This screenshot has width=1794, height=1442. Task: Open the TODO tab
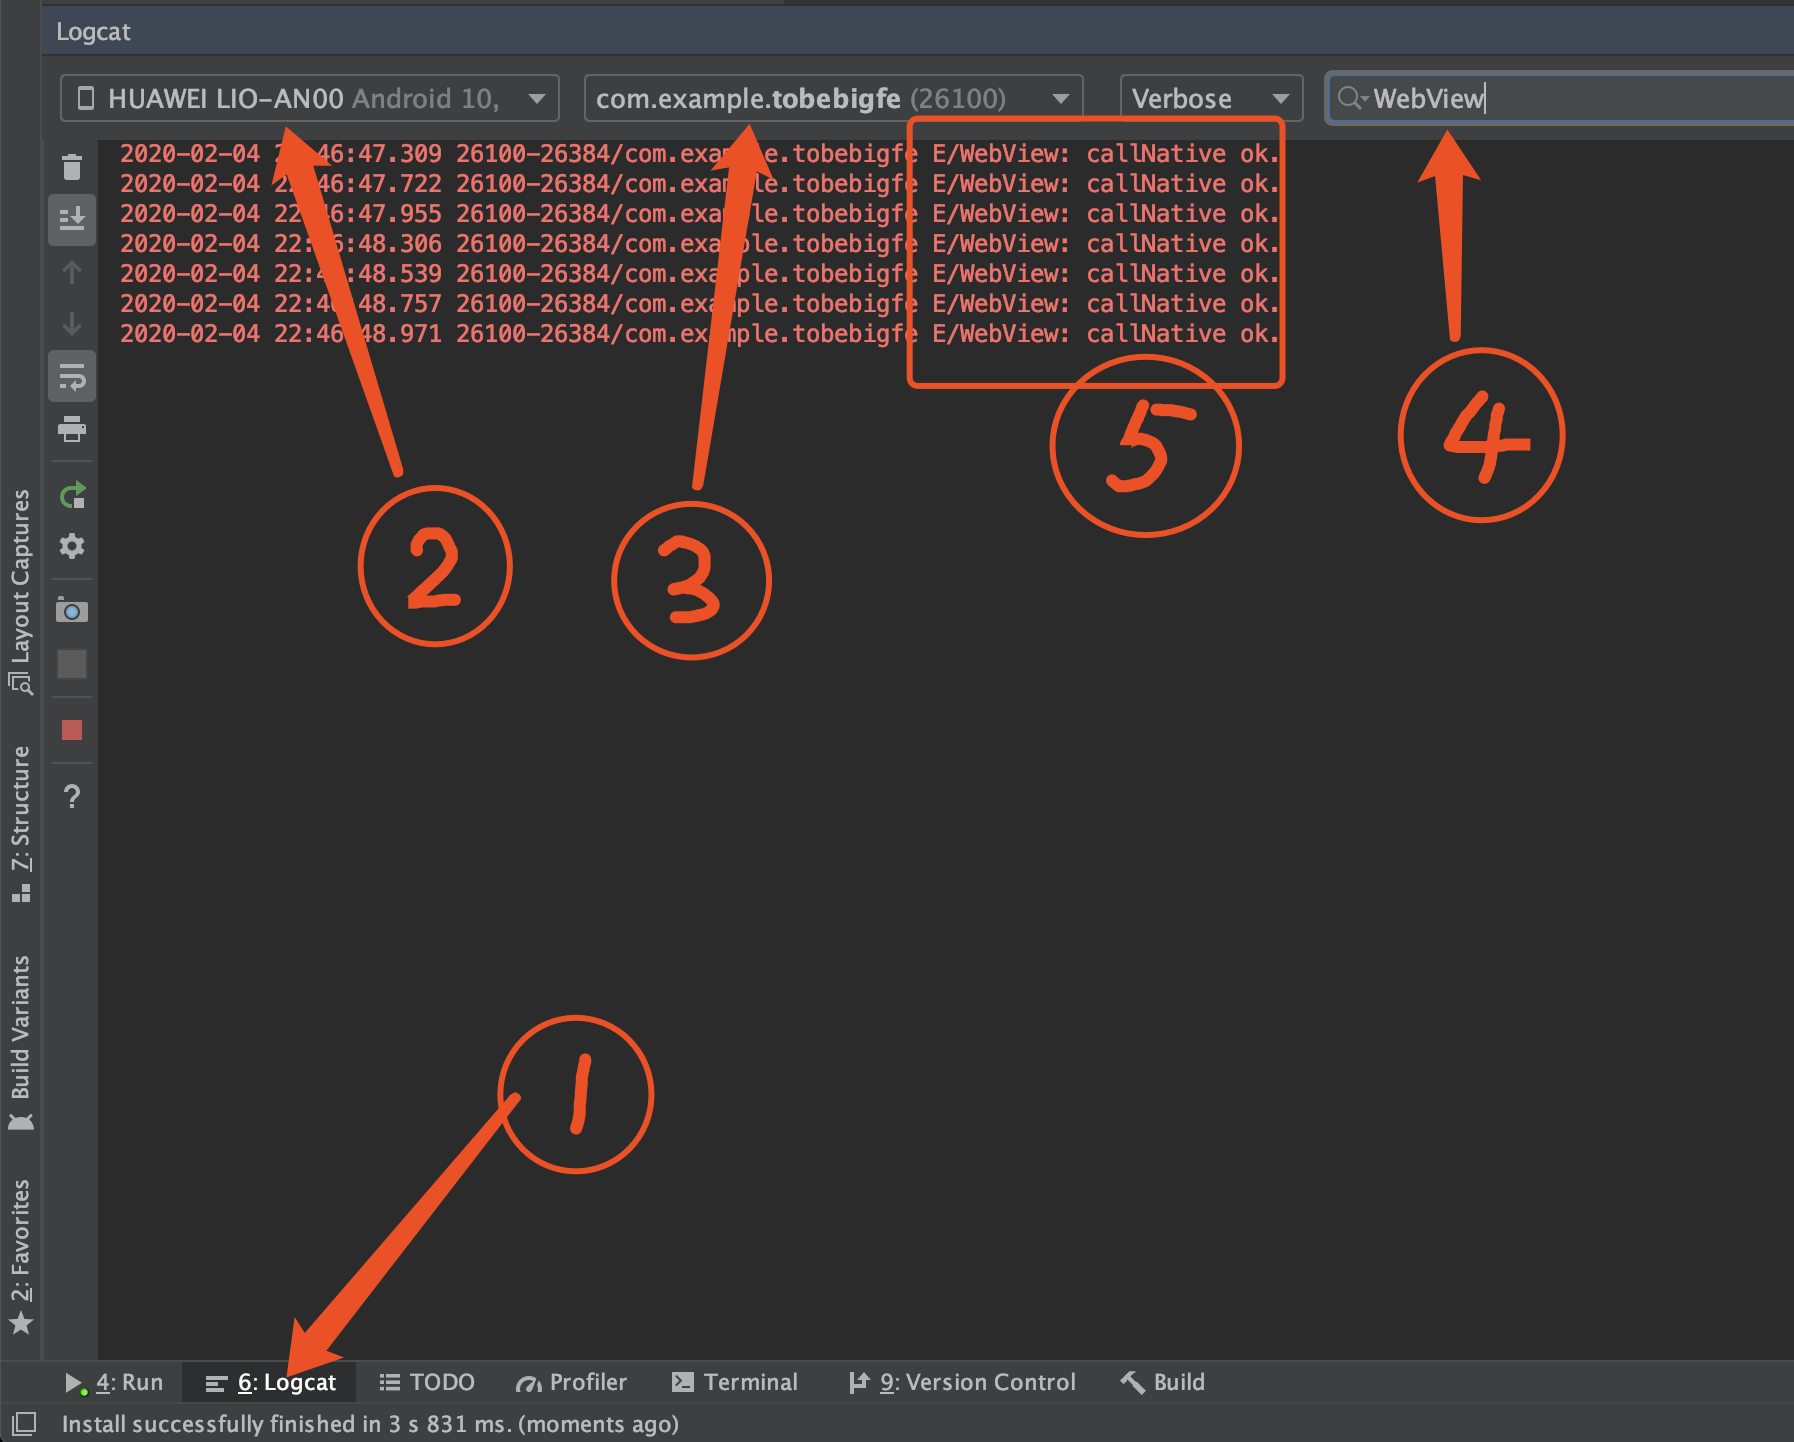coord(427,1382)
